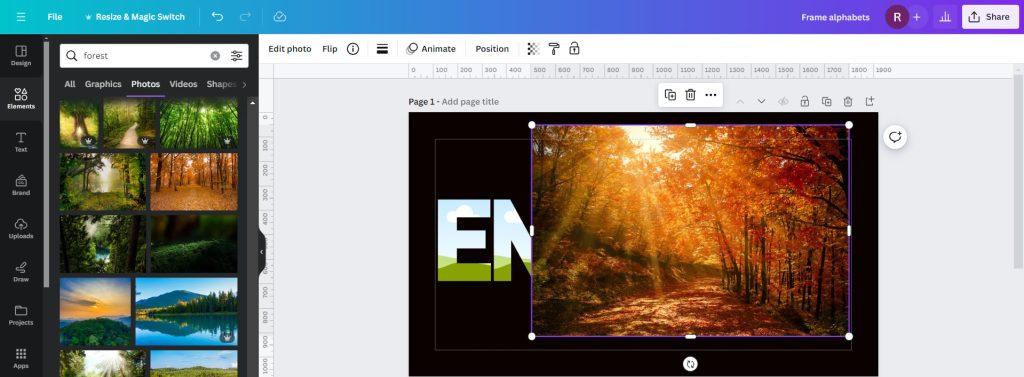This screenshot has width=1024, height=377.
Task: Select the forest path photo thumbnail
Action: [129, 123]
